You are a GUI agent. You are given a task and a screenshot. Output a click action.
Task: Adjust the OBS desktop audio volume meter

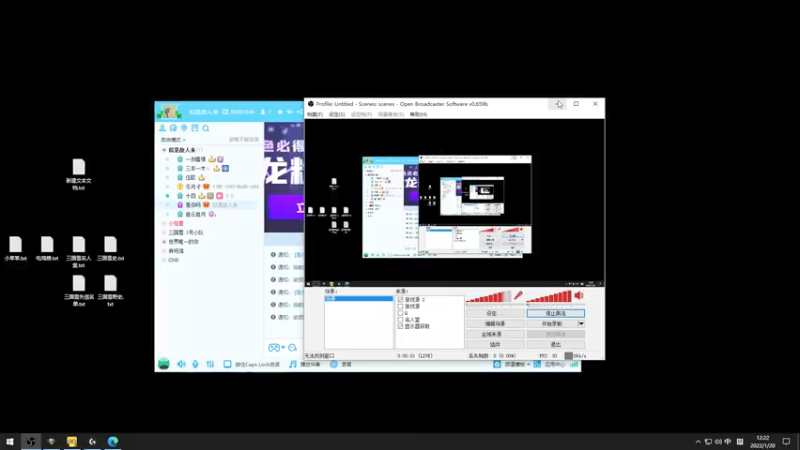(x=549, y=296)
